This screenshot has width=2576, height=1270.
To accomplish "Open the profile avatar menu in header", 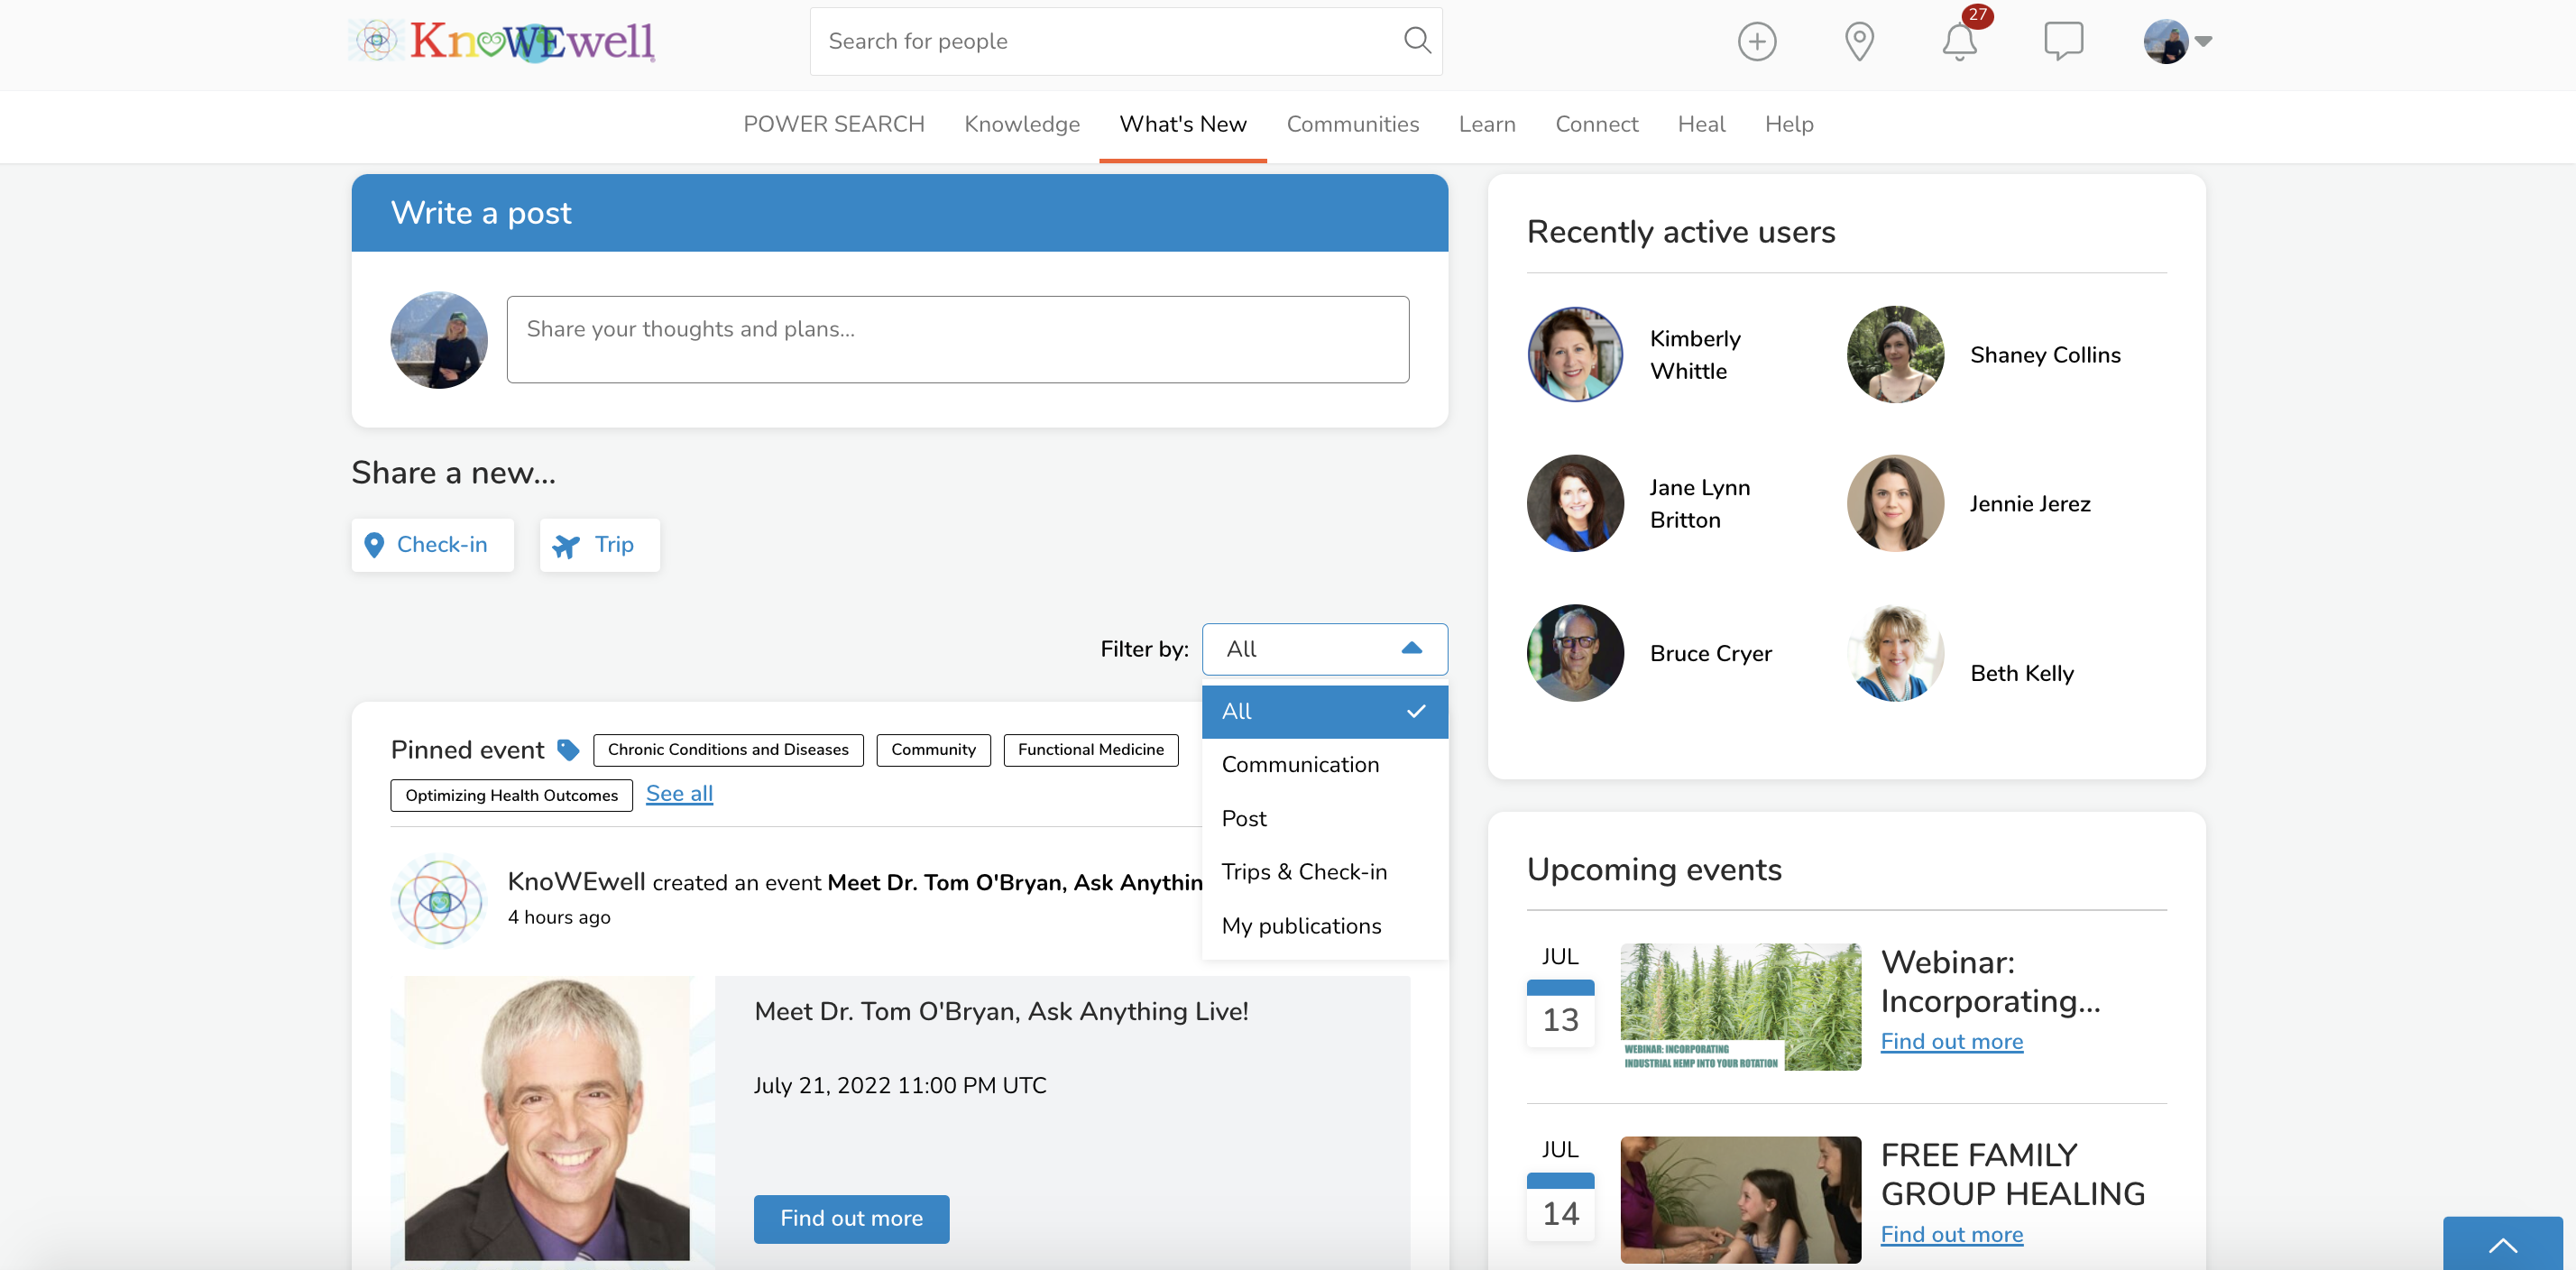I will click(x=2176, y=41).
